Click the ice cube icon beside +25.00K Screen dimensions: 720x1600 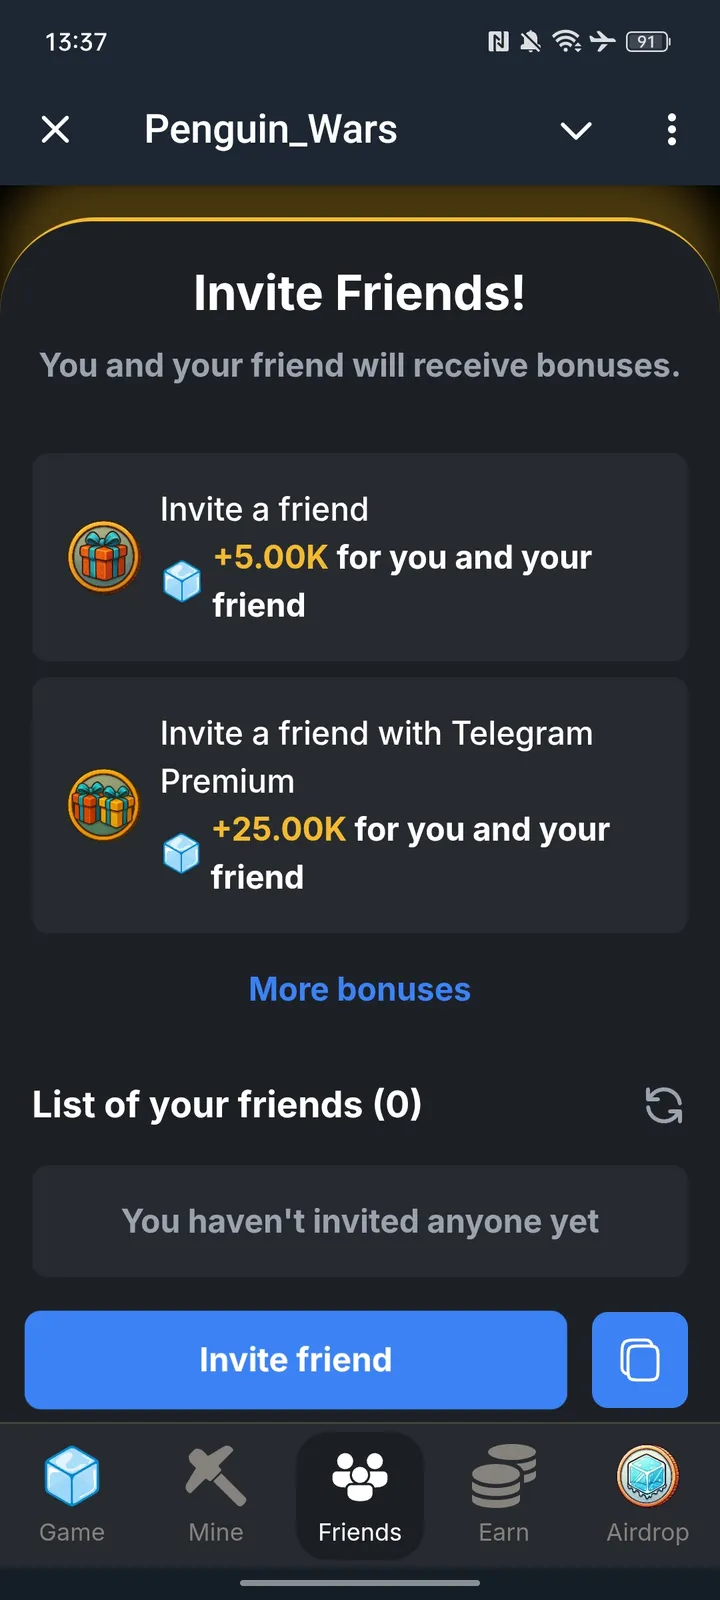coord(181,853)
